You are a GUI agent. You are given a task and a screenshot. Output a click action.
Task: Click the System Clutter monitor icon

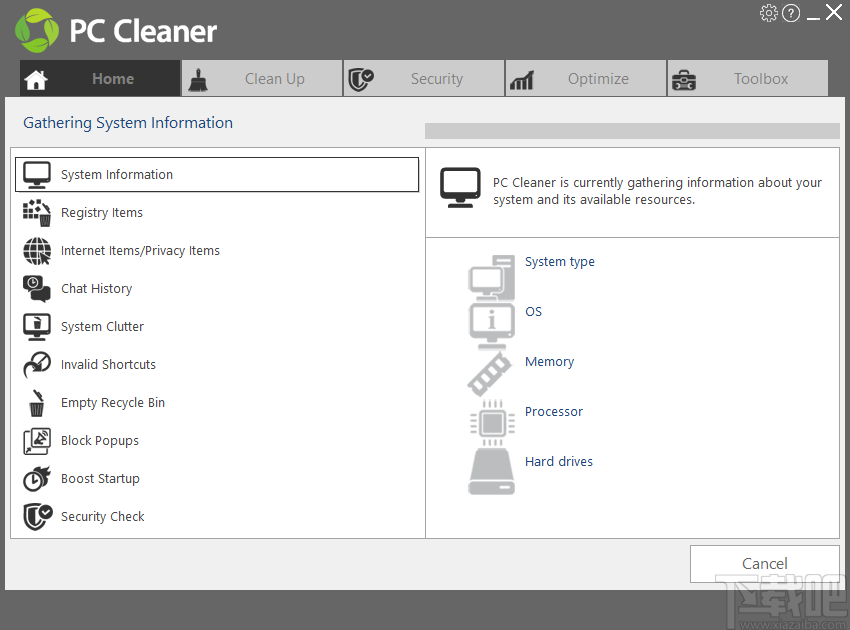tap(37, 327)
